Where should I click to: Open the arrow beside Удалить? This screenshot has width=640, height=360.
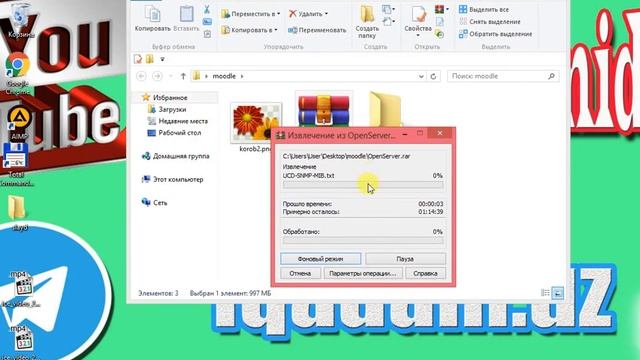click(326, 14)
